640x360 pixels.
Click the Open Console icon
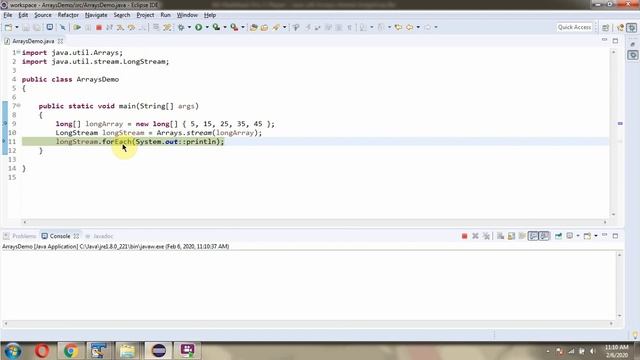click(587, 236)
